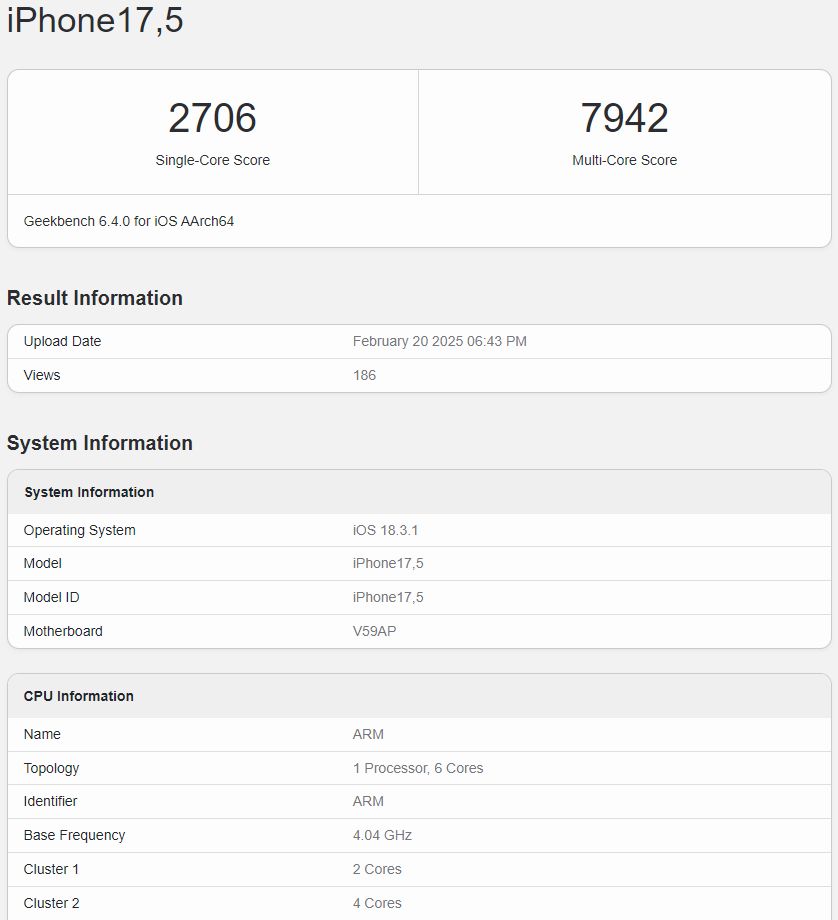Image resolution: width=838 pixels, height=920 pixels.
Task: Click the Model row label
Action: pos(42,563)
